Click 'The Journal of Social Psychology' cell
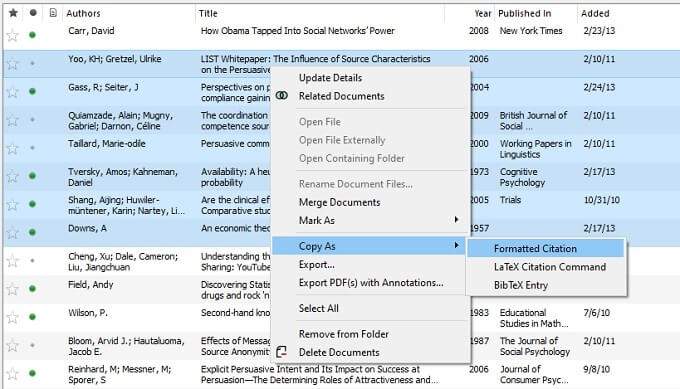Image resolution: width=680 pixels, height=389 pixels. click(535, 346)
